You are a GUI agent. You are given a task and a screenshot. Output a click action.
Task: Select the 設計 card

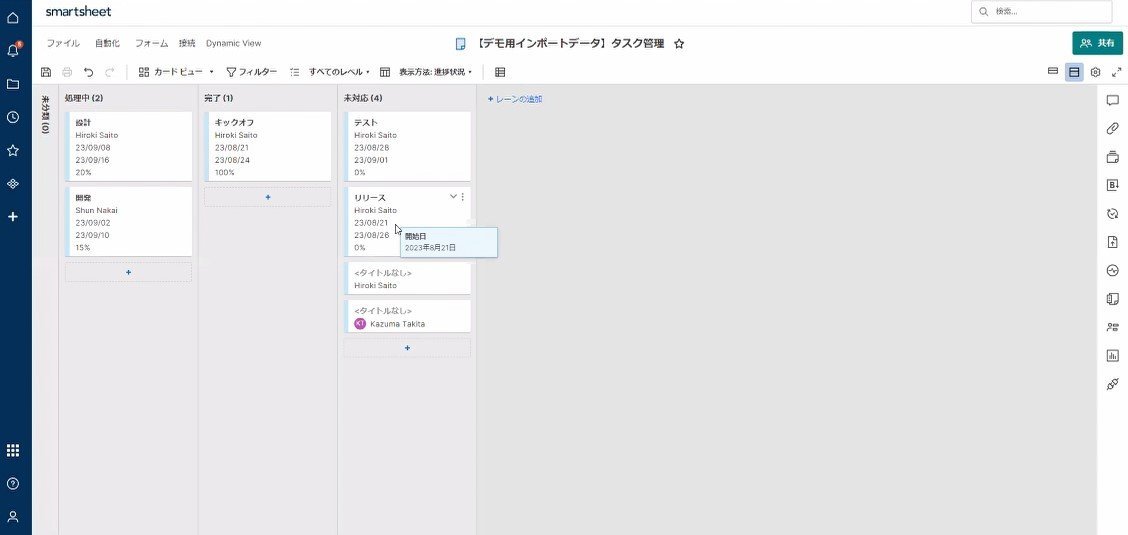129,147
